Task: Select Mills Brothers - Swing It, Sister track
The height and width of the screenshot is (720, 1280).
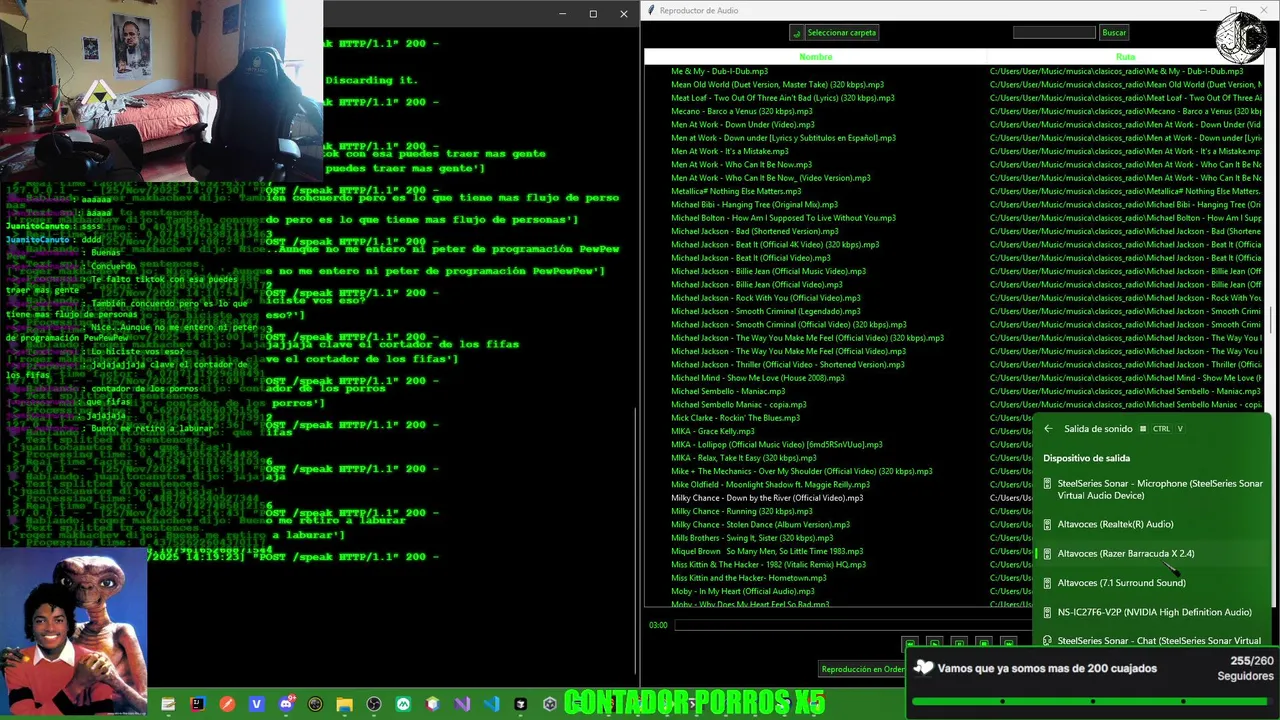Action: click(x=752, y=538)
